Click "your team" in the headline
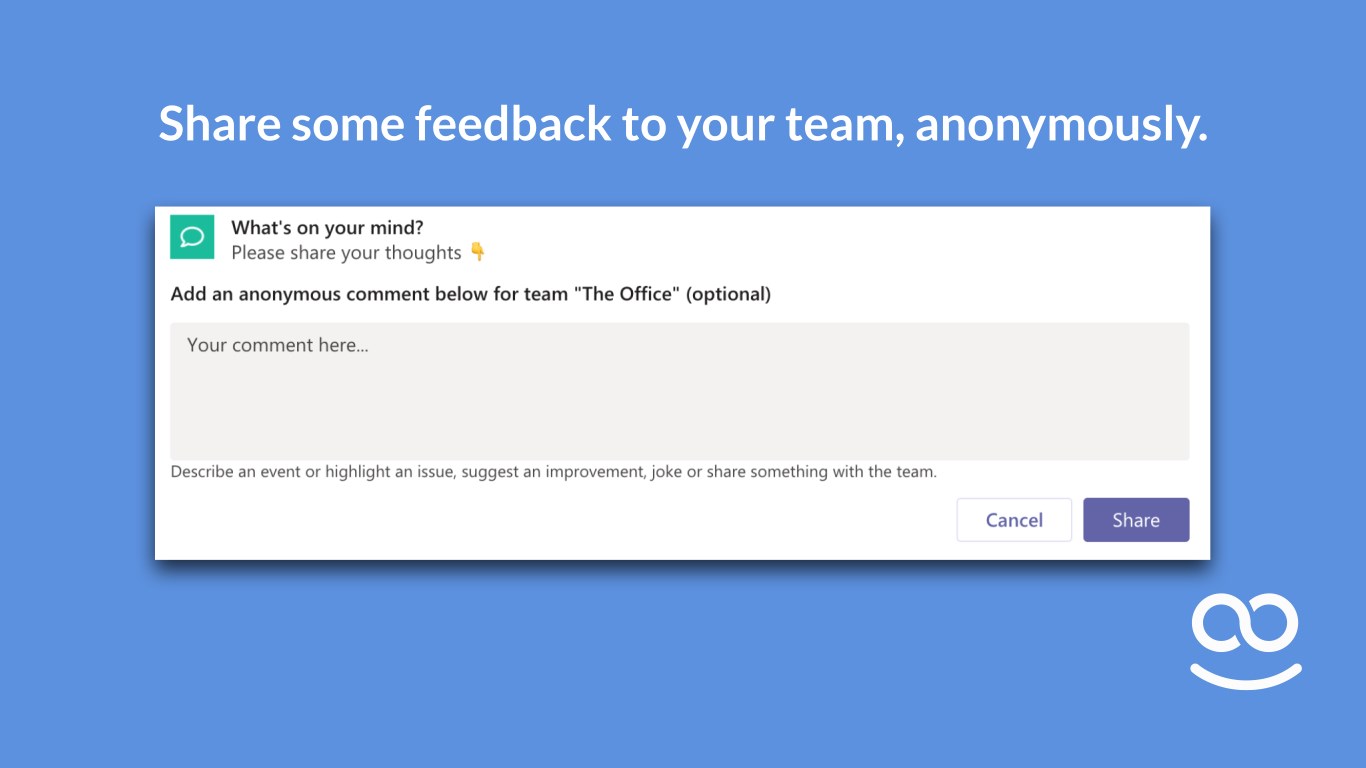This screenshot has height=768, width=1366. pos(788,124)
